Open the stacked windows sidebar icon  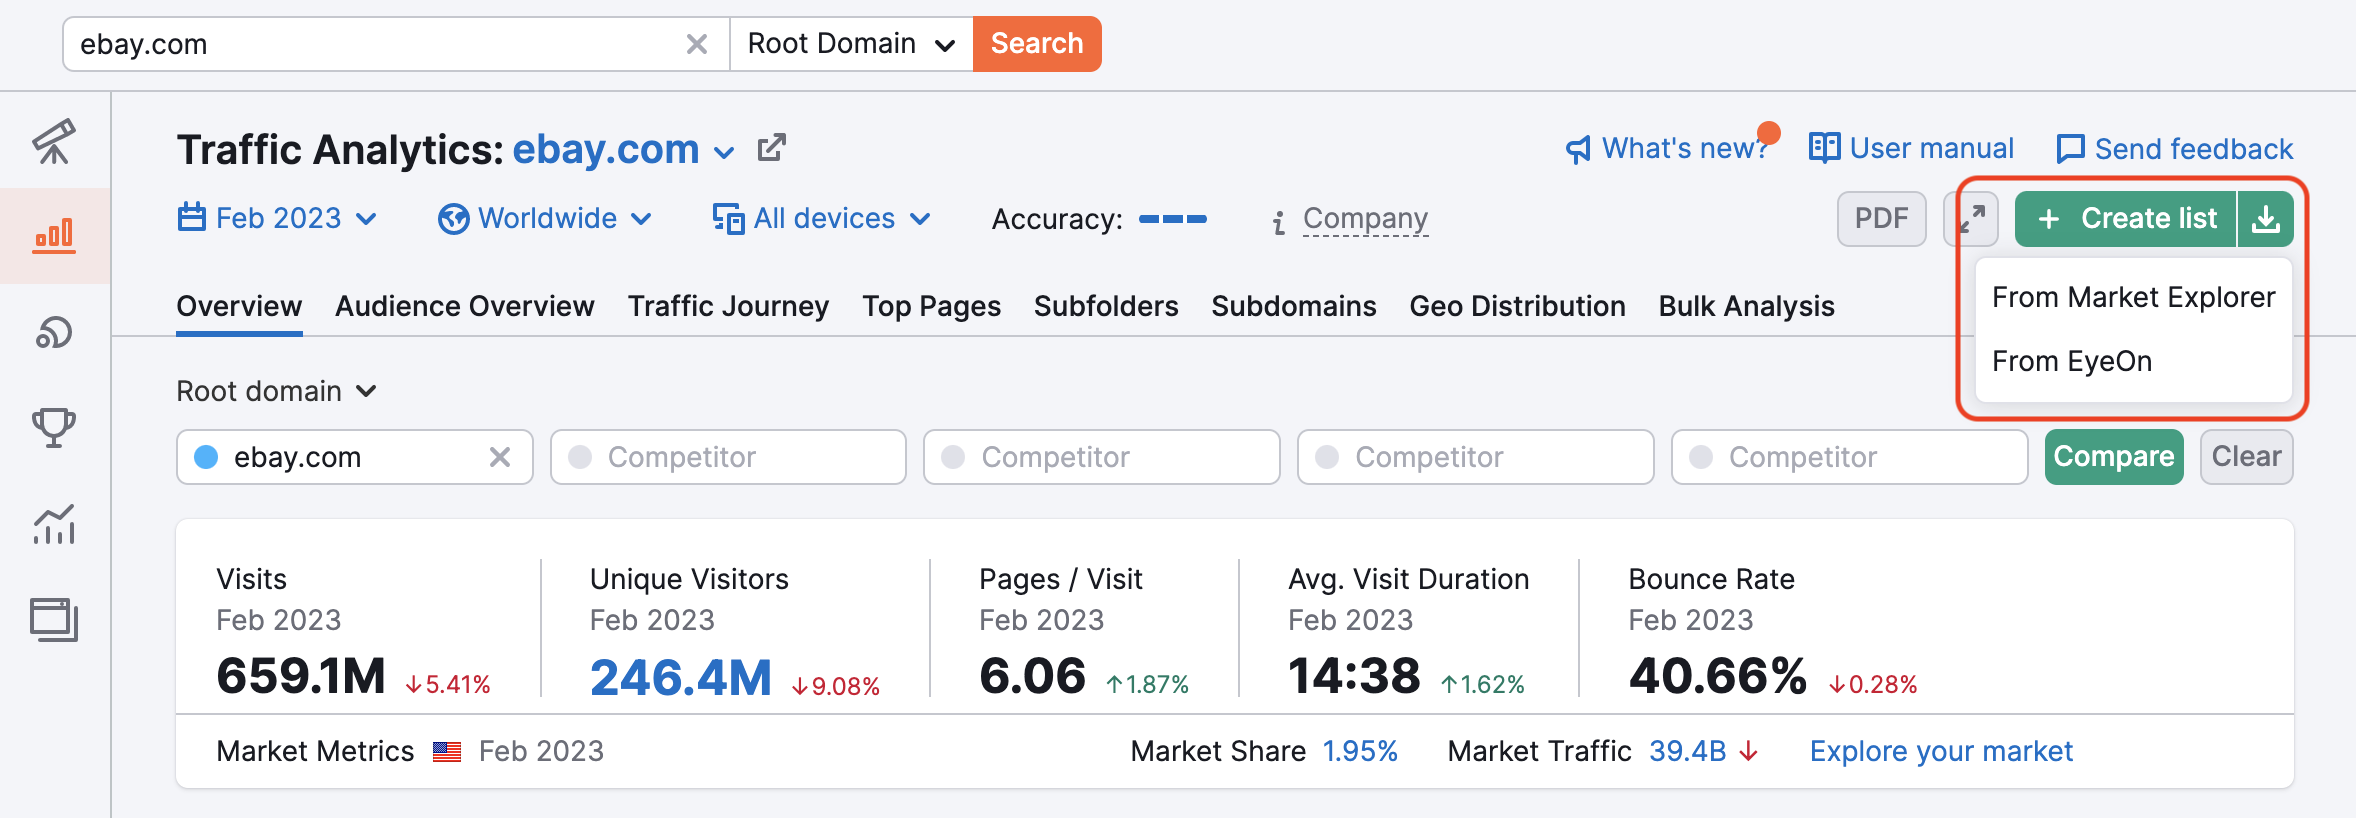click(54, 619)
